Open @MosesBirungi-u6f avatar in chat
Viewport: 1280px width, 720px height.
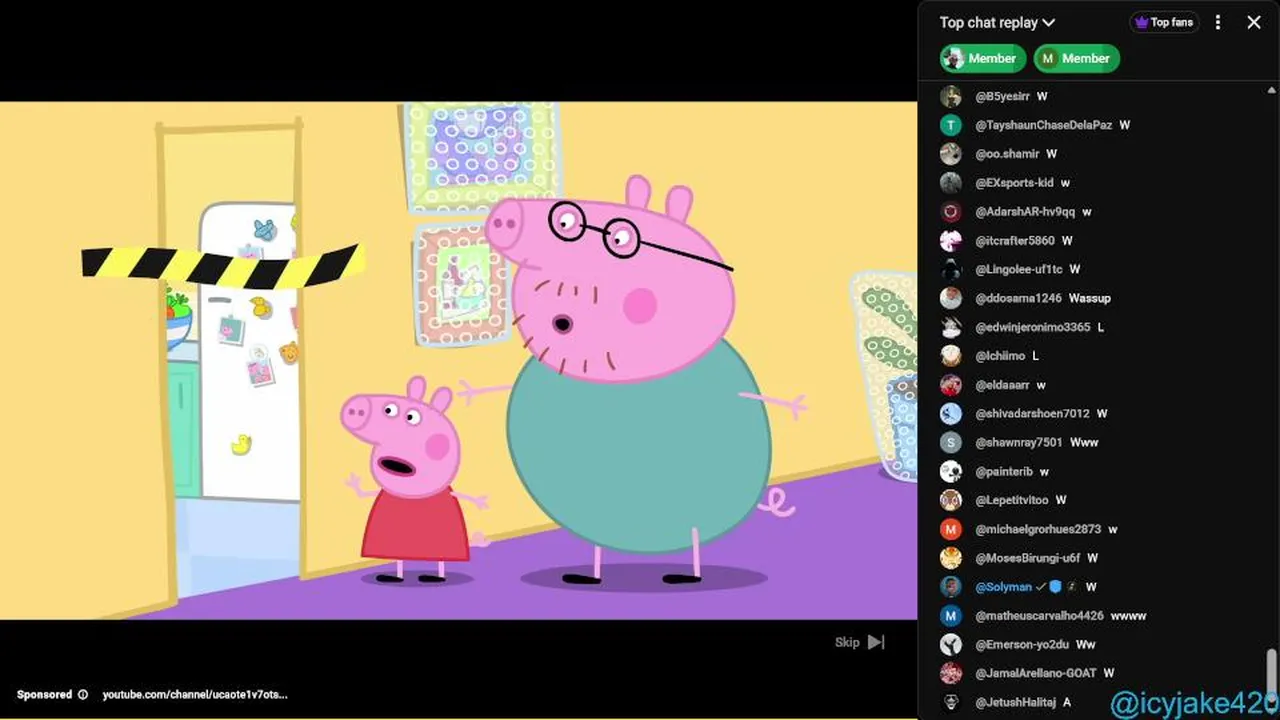coord(951,558)
